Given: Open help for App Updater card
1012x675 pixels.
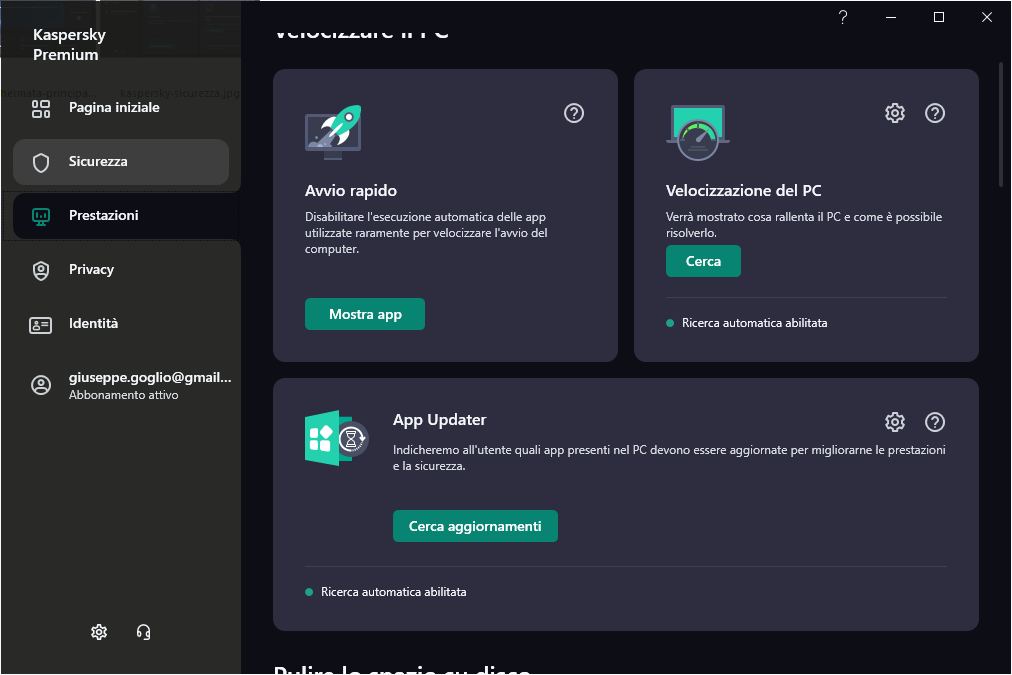Looking at the screenshot, I should coord(935,422).
